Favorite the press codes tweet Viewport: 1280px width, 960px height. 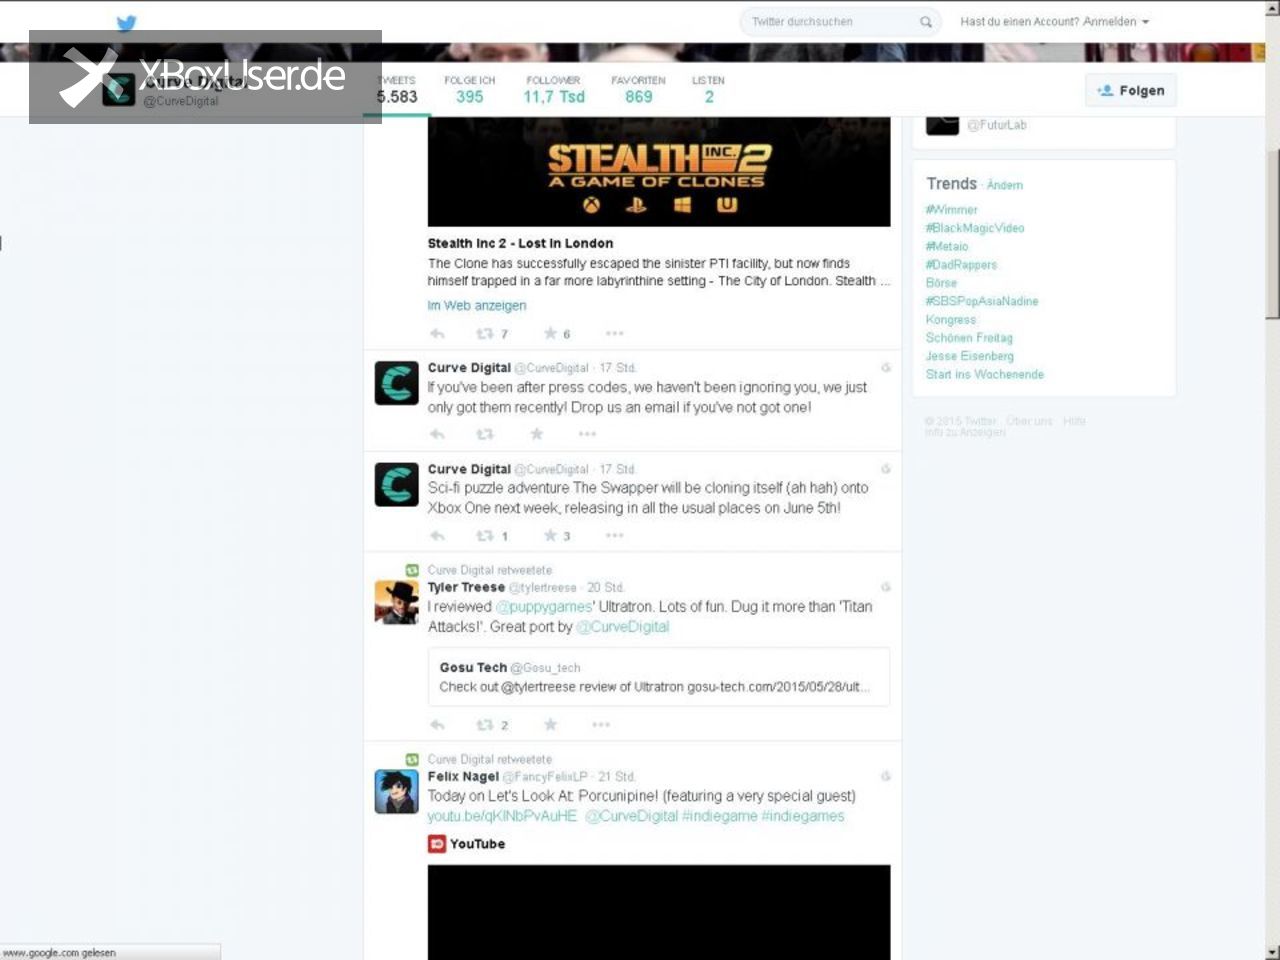tap(537, 434)
